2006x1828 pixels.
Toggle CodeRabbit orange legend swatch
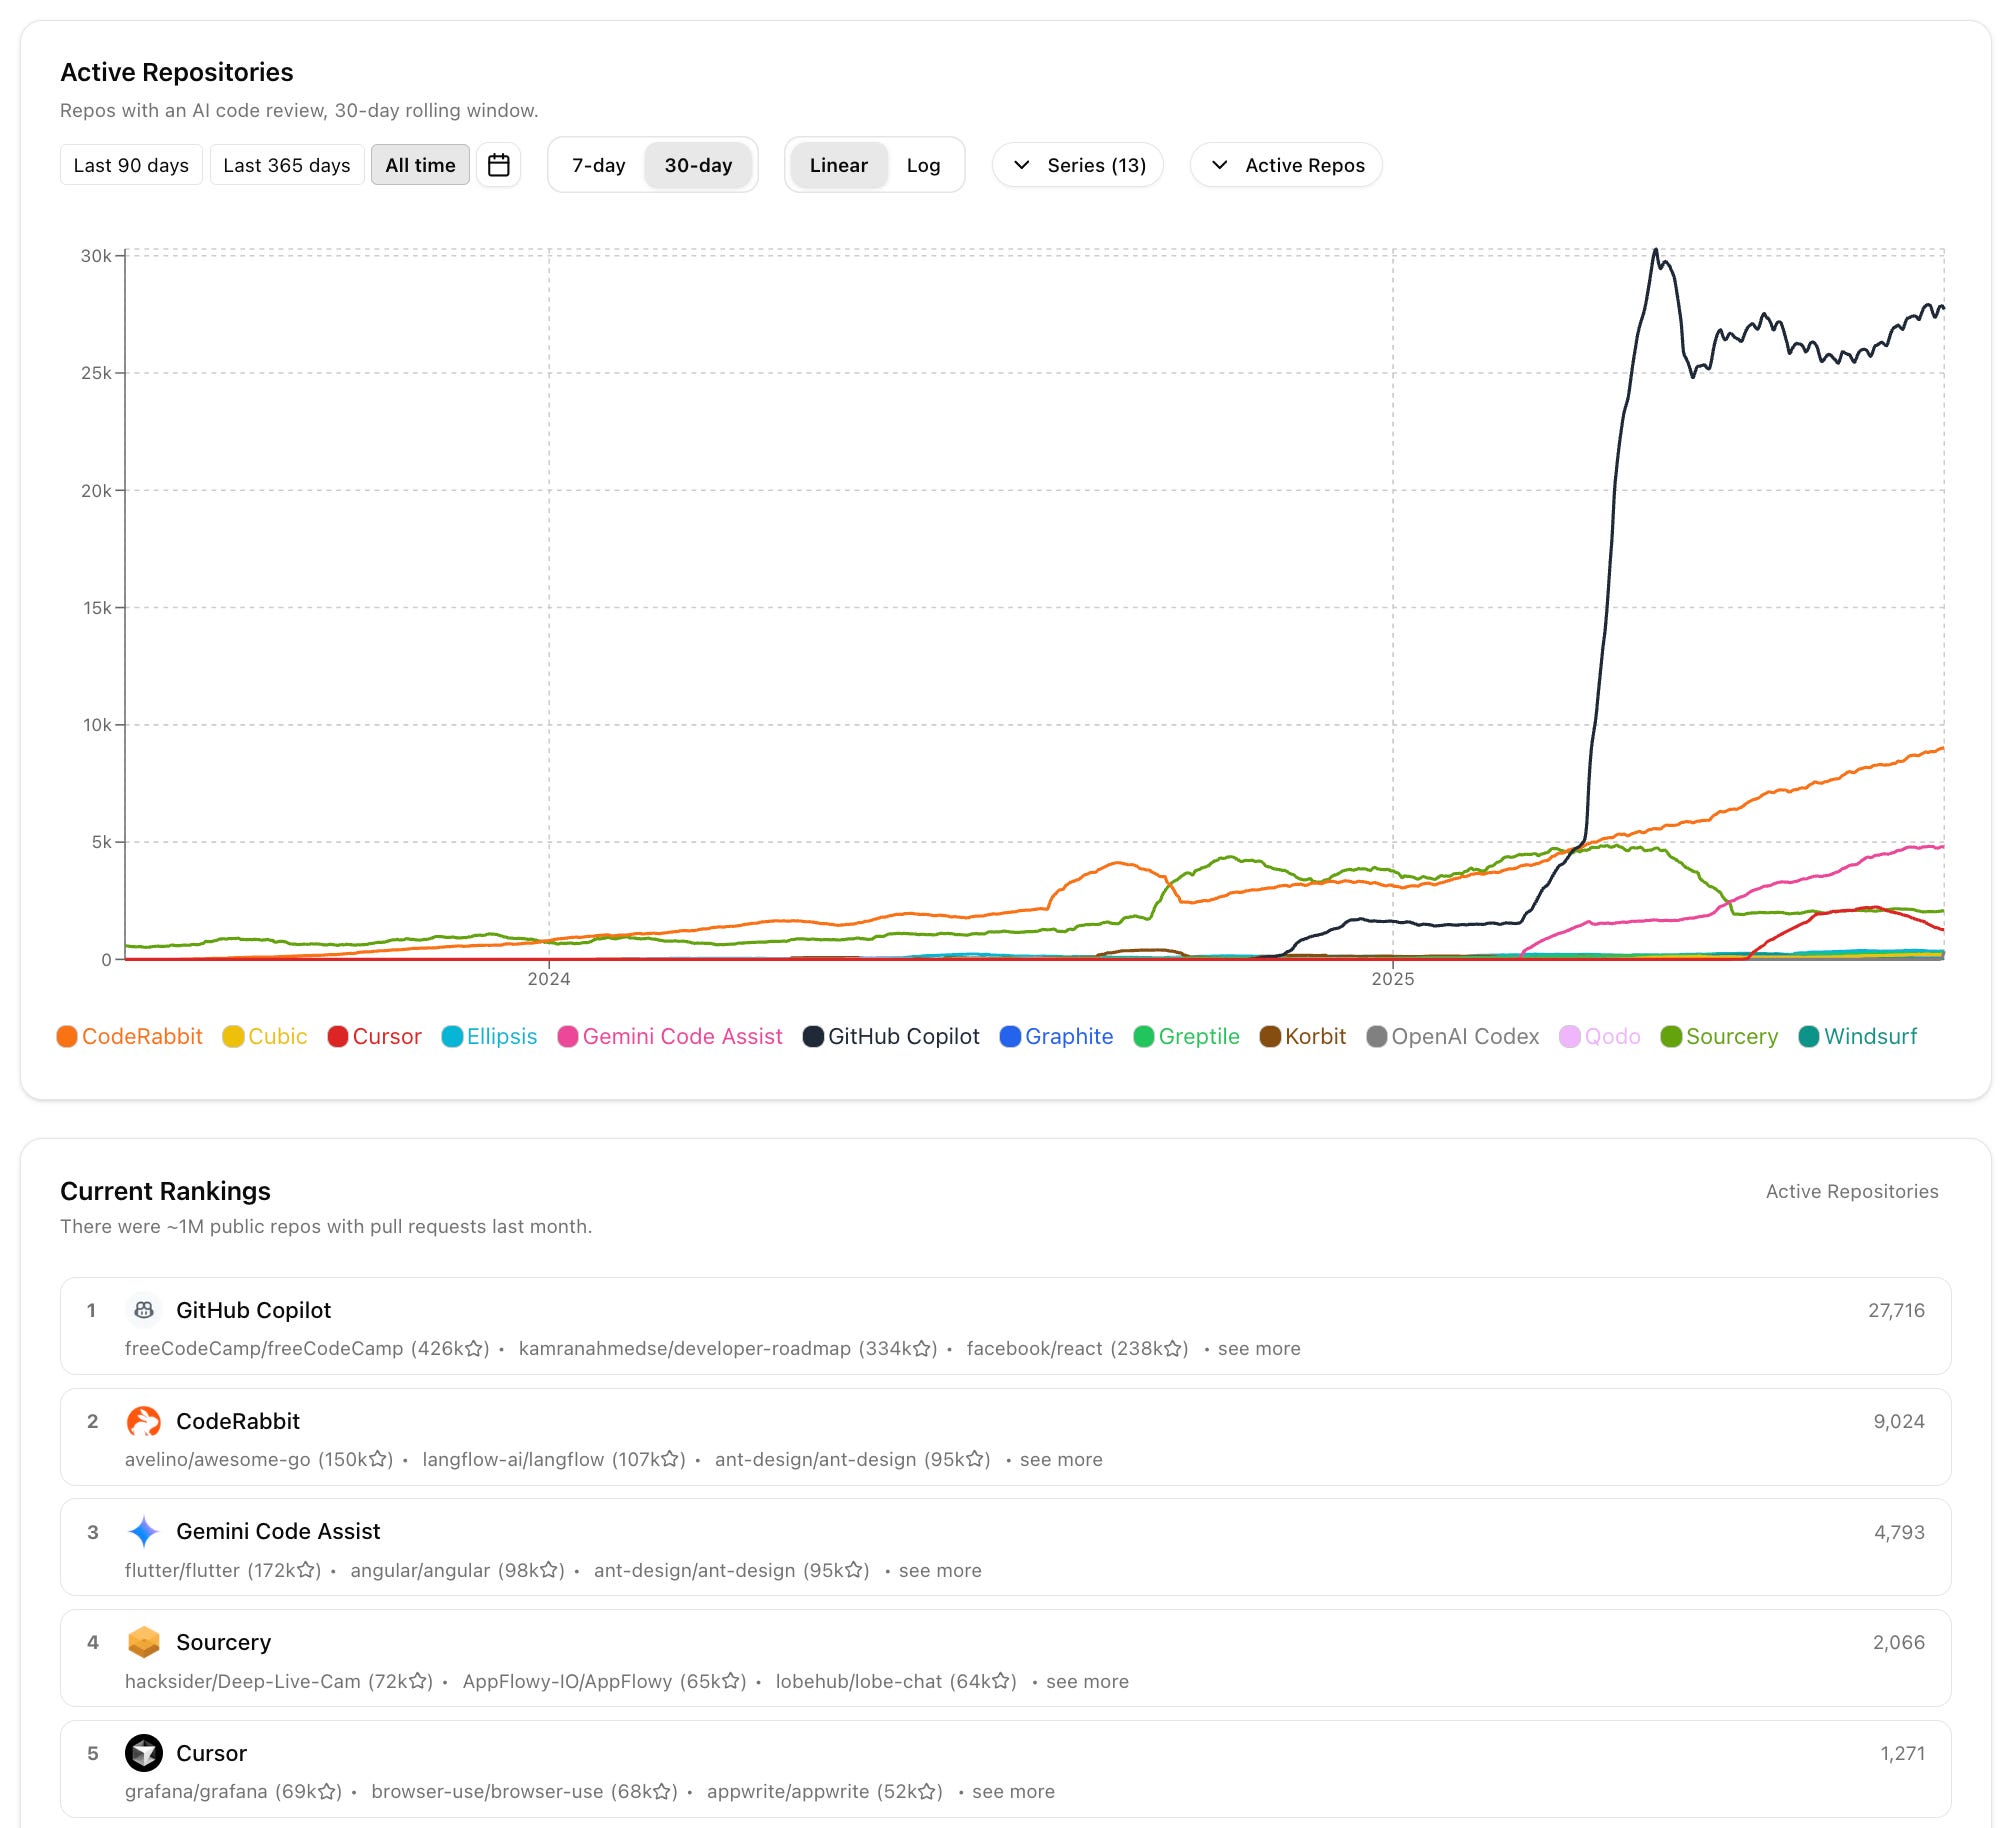coord(67,1036)
